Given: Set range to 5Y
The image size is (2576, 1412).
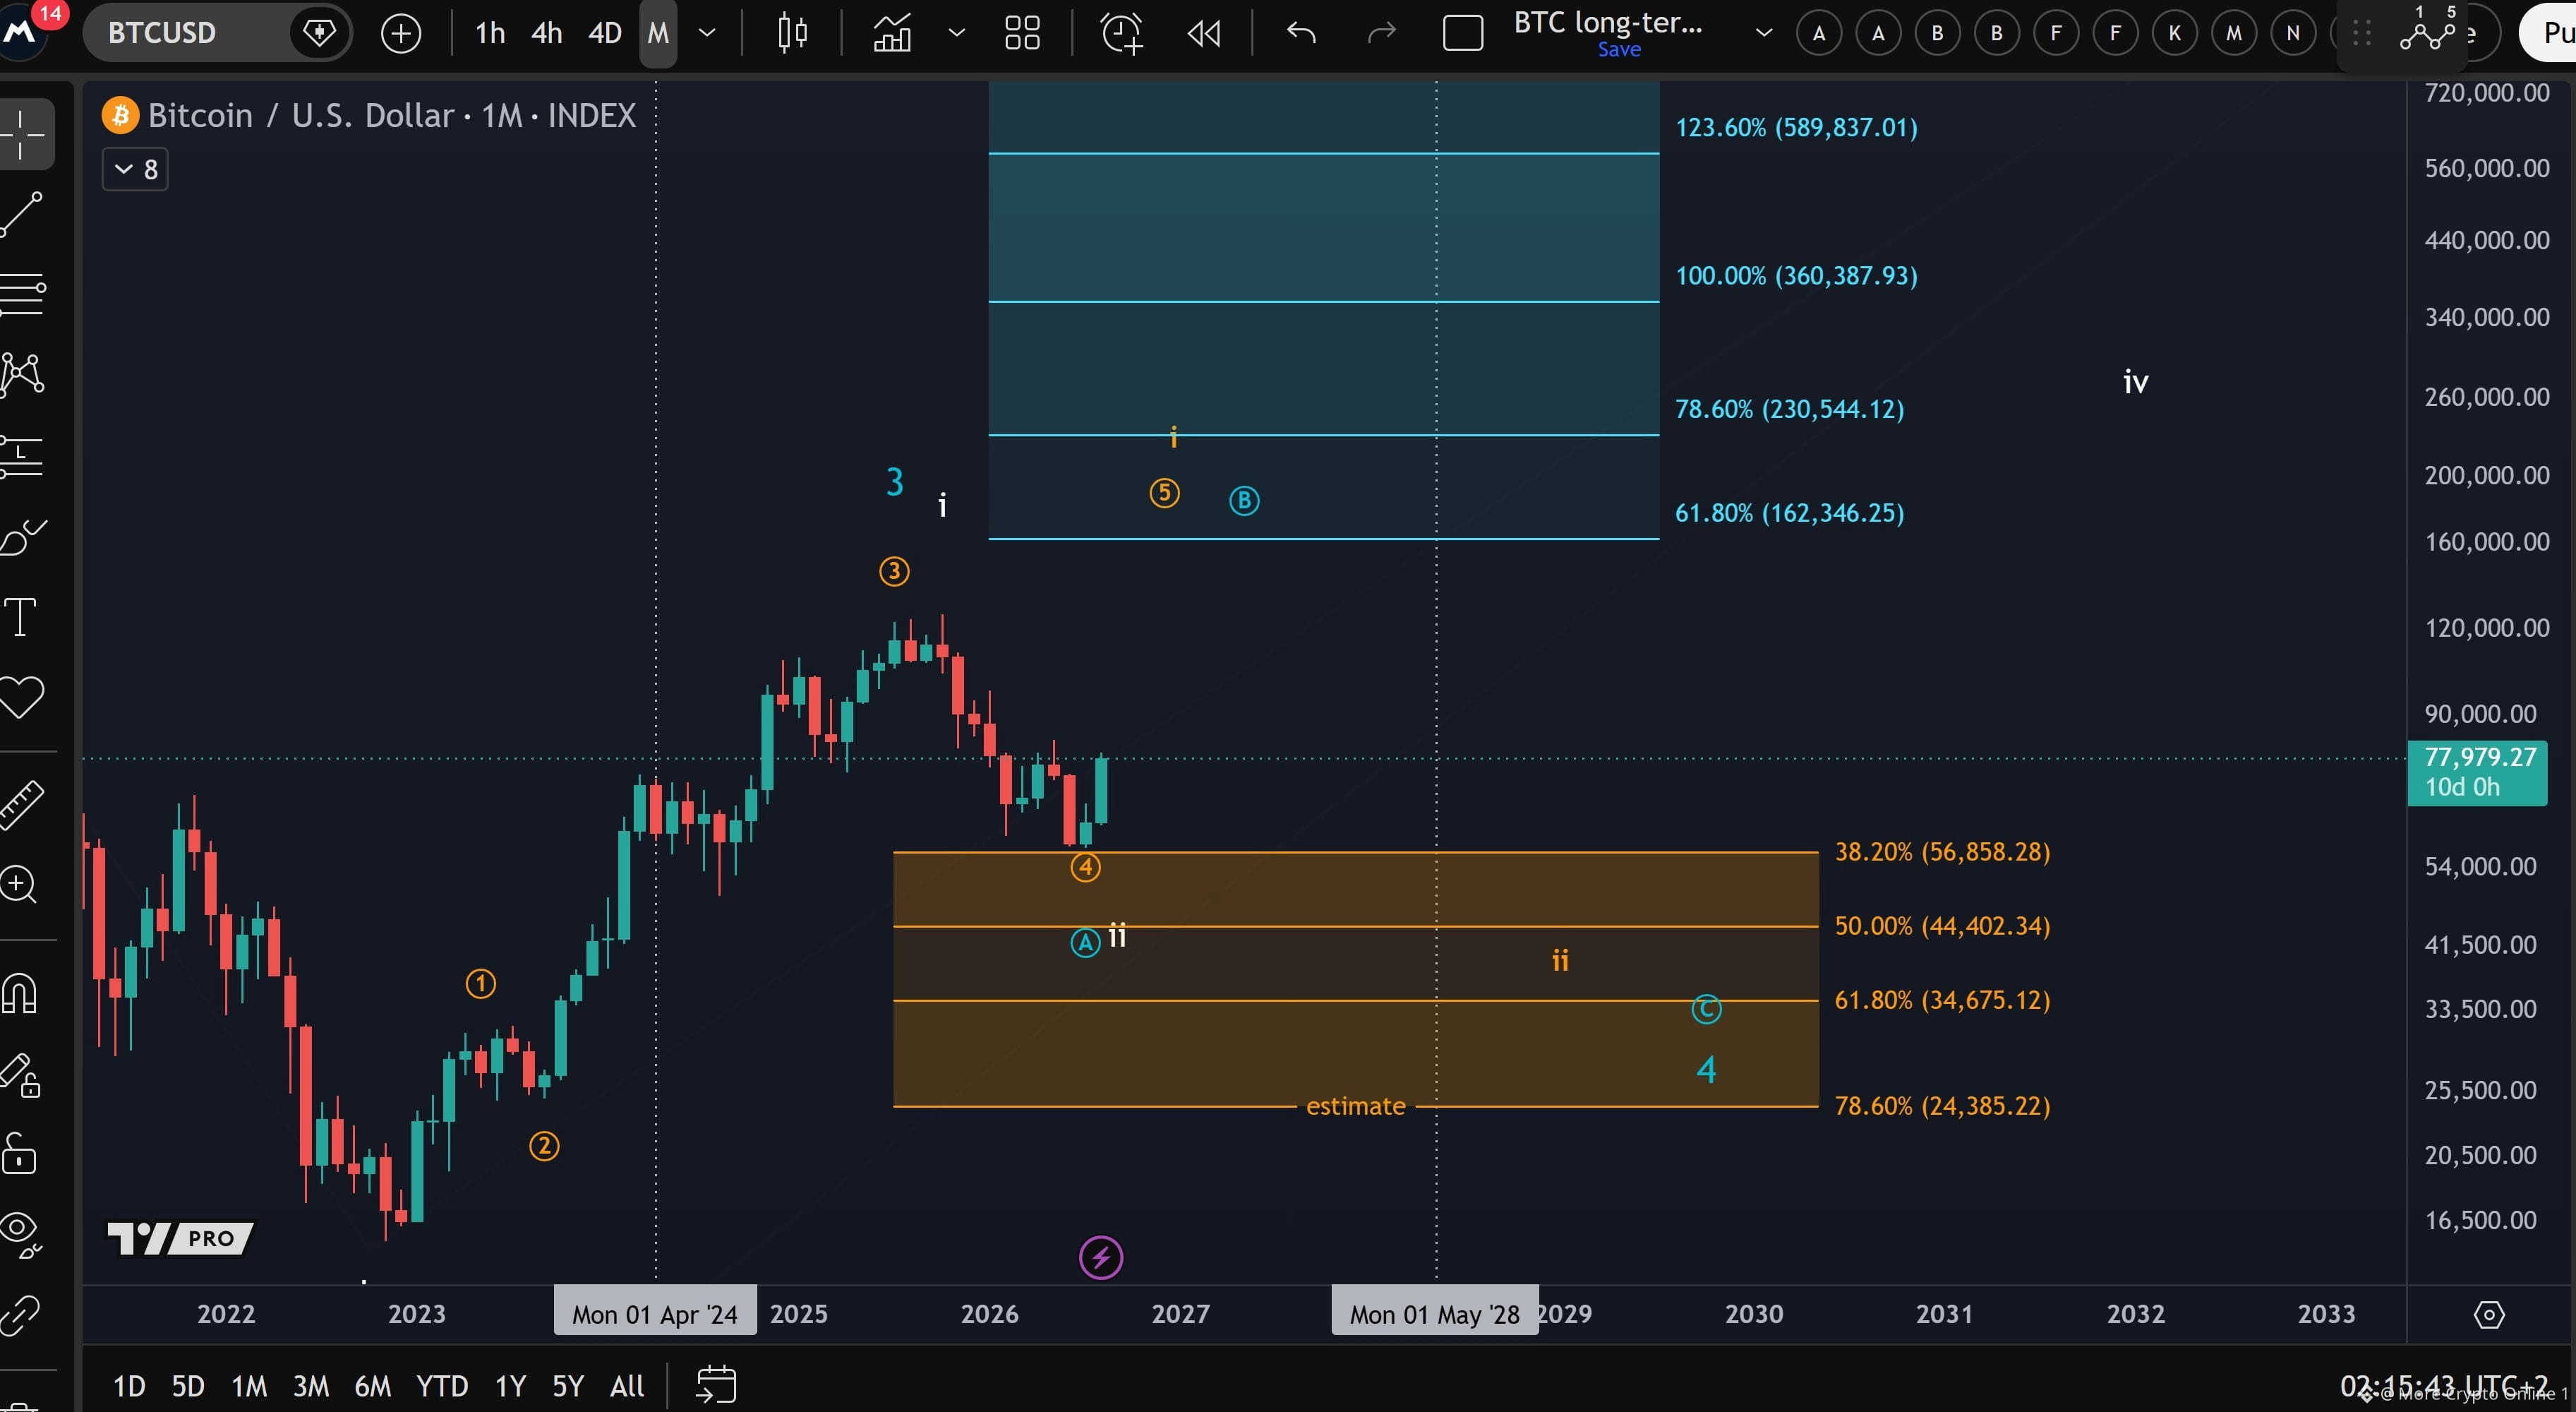Looking at the screenshot, I should pyautogui.click(x=568, y=1386).
